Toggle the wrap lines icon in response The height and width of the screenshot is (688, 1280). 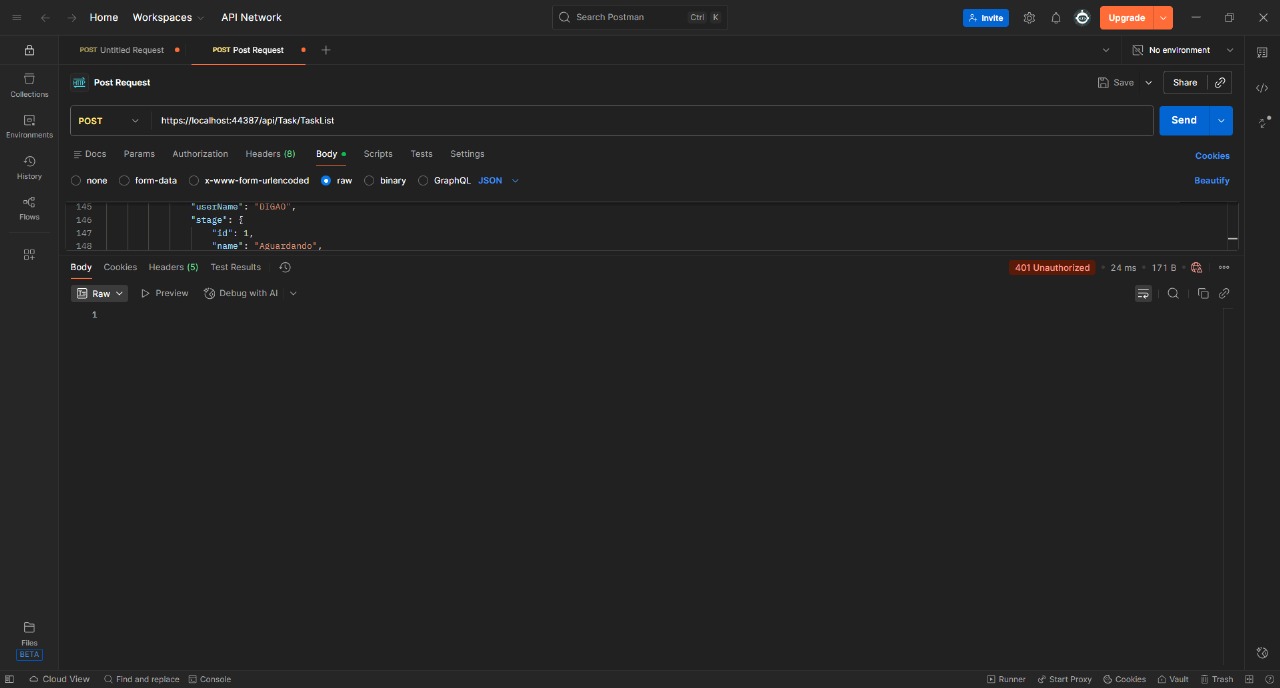tap(1143, 293)
